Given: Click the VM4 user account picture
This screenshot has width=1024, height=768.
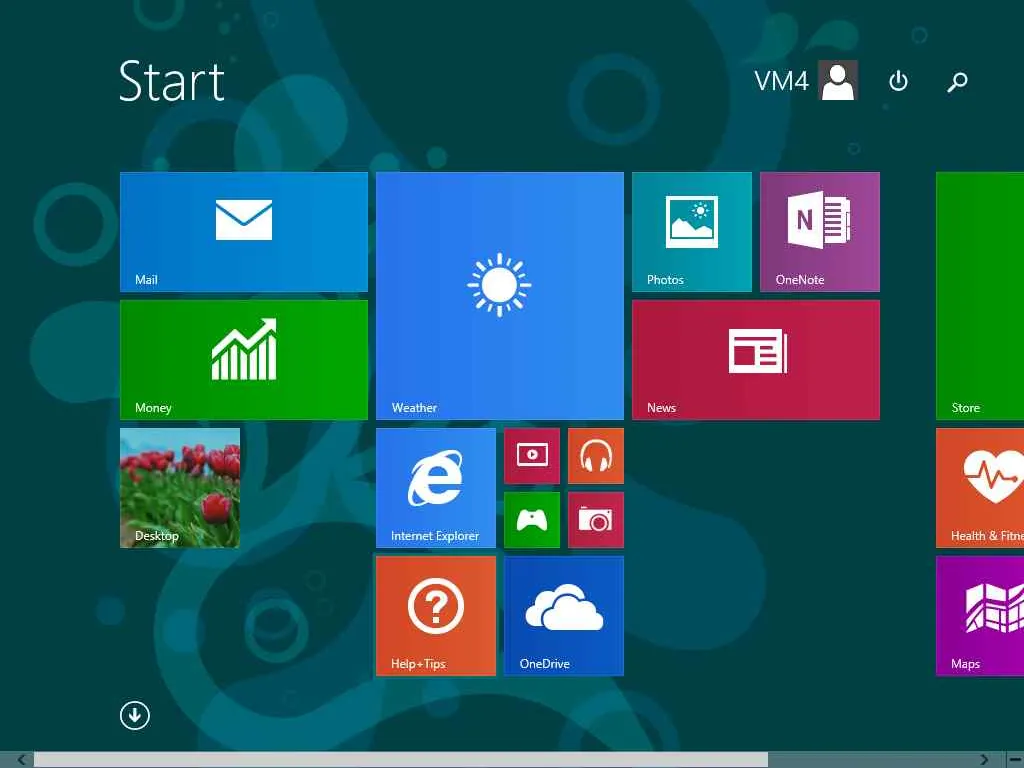Looking at the screenshot, I should point(839,80).
